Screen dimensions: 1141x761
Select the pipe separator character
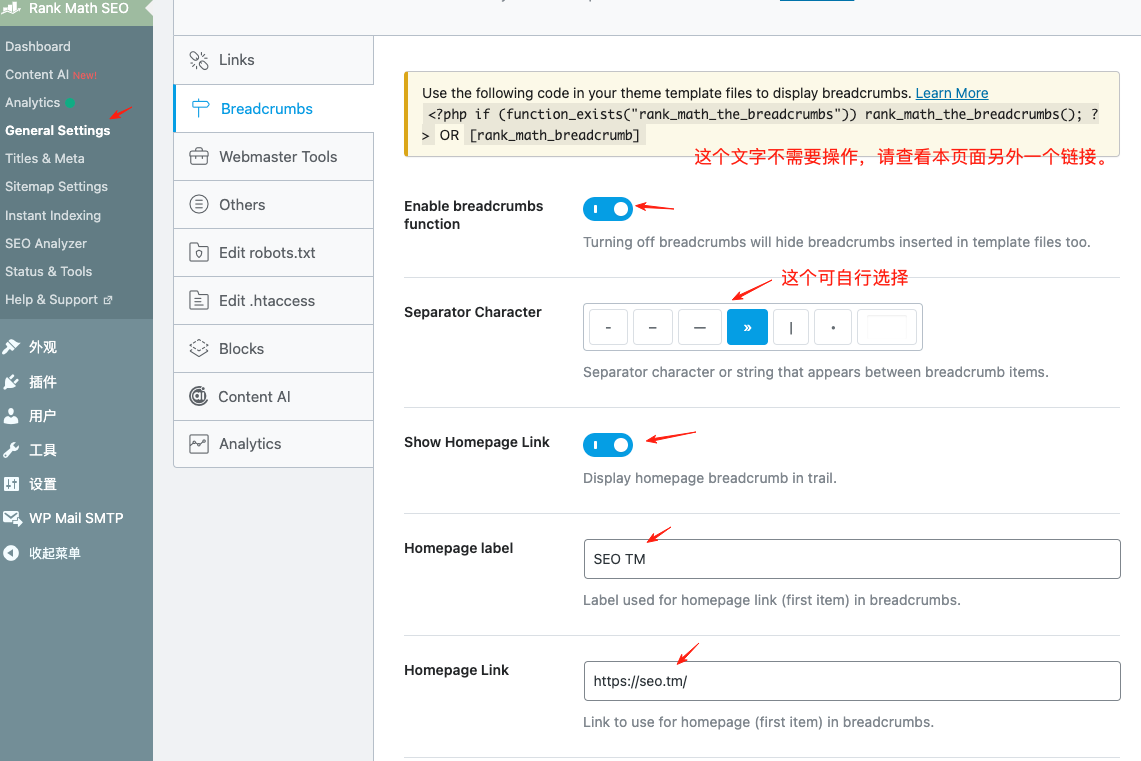(791, 327)
